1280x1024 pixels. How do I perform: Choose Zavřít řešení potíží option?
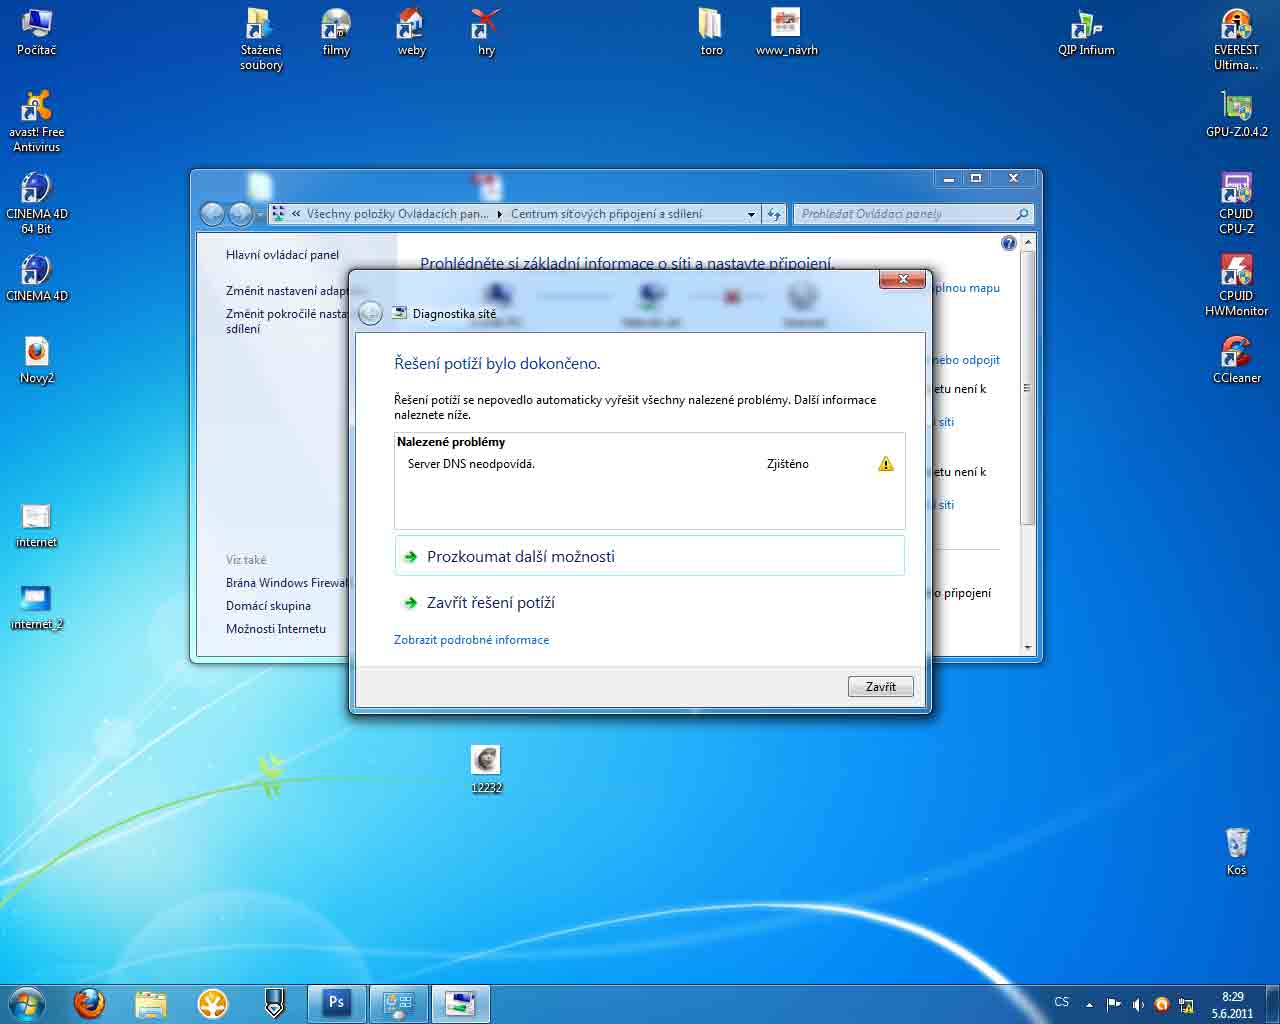coord(490,602)
